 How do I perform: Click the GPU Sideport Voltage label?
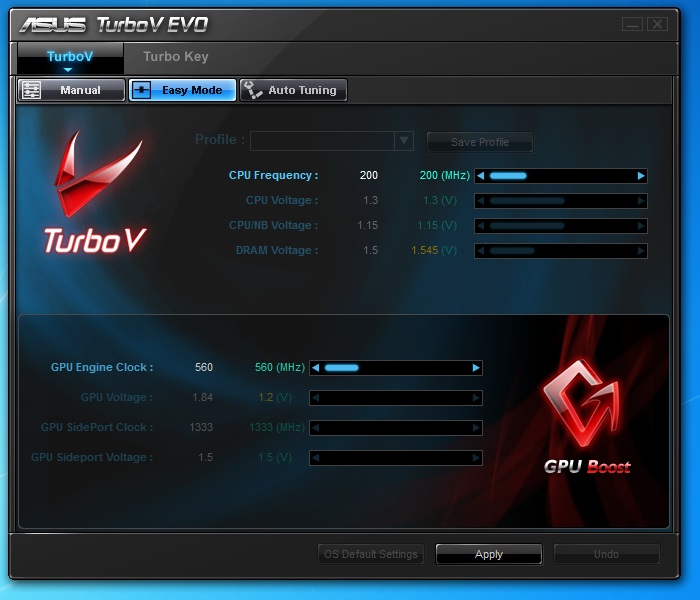tap(92, 457)
